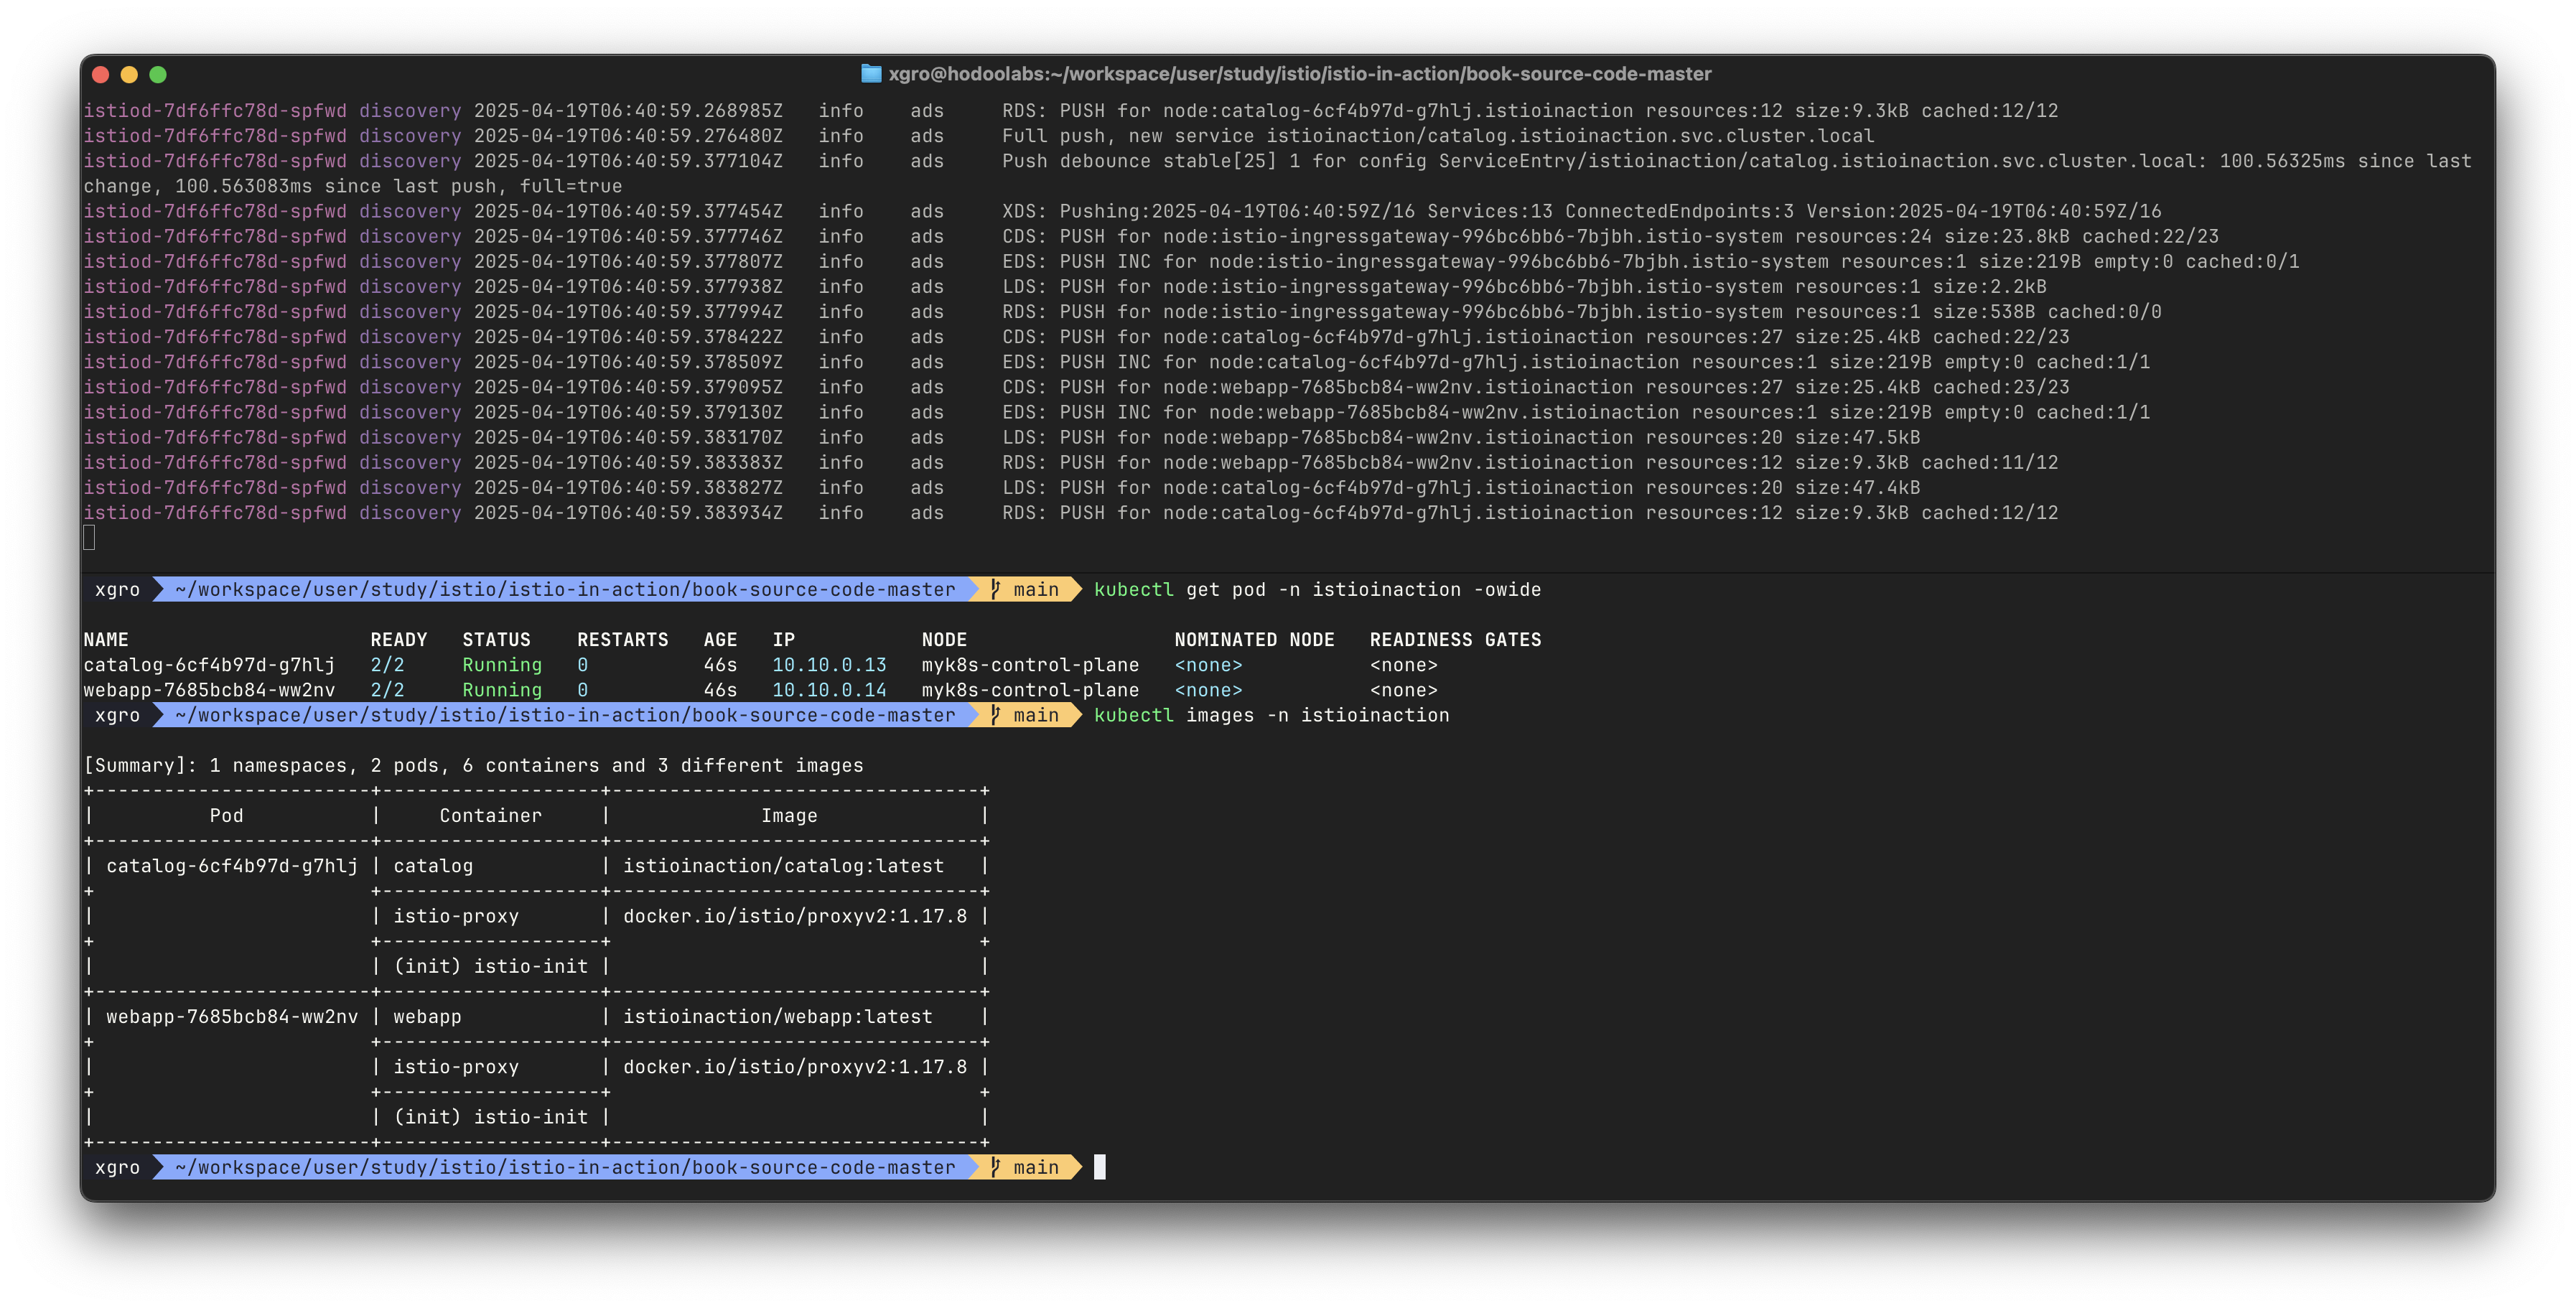Image resolution: width=2576 pixels, height=1308 pixels.
Task: Click the yellow minimize window button
Action: (129, 74)
